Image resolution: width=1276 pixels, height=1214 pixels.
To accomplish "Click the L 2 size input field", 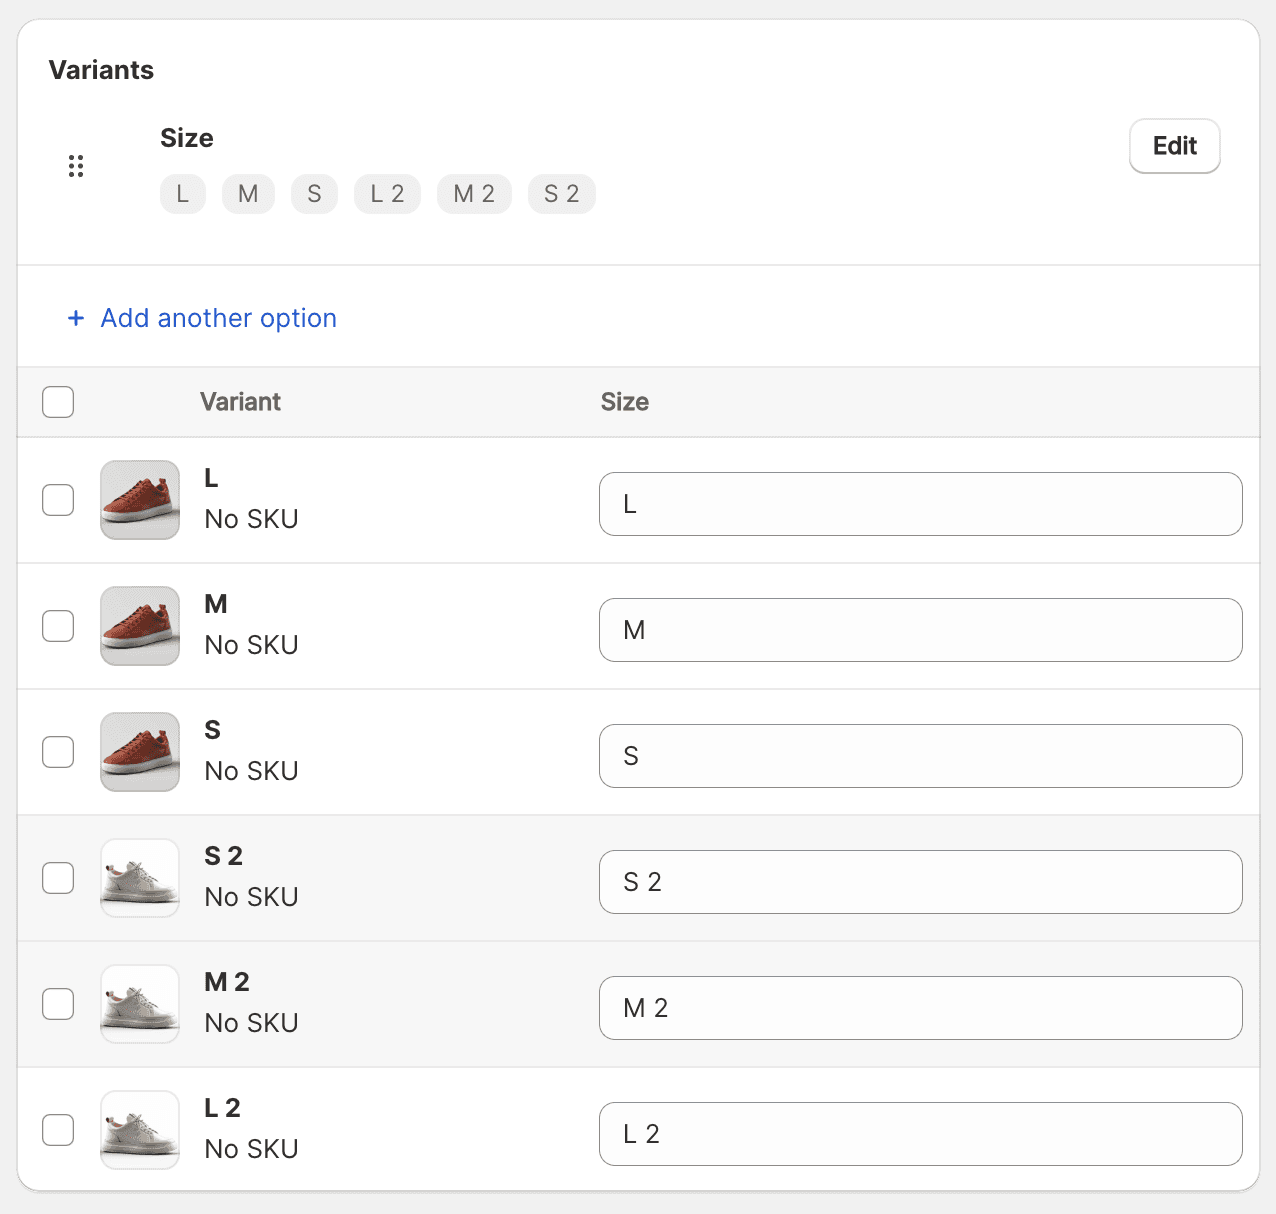I will 920,1134.
